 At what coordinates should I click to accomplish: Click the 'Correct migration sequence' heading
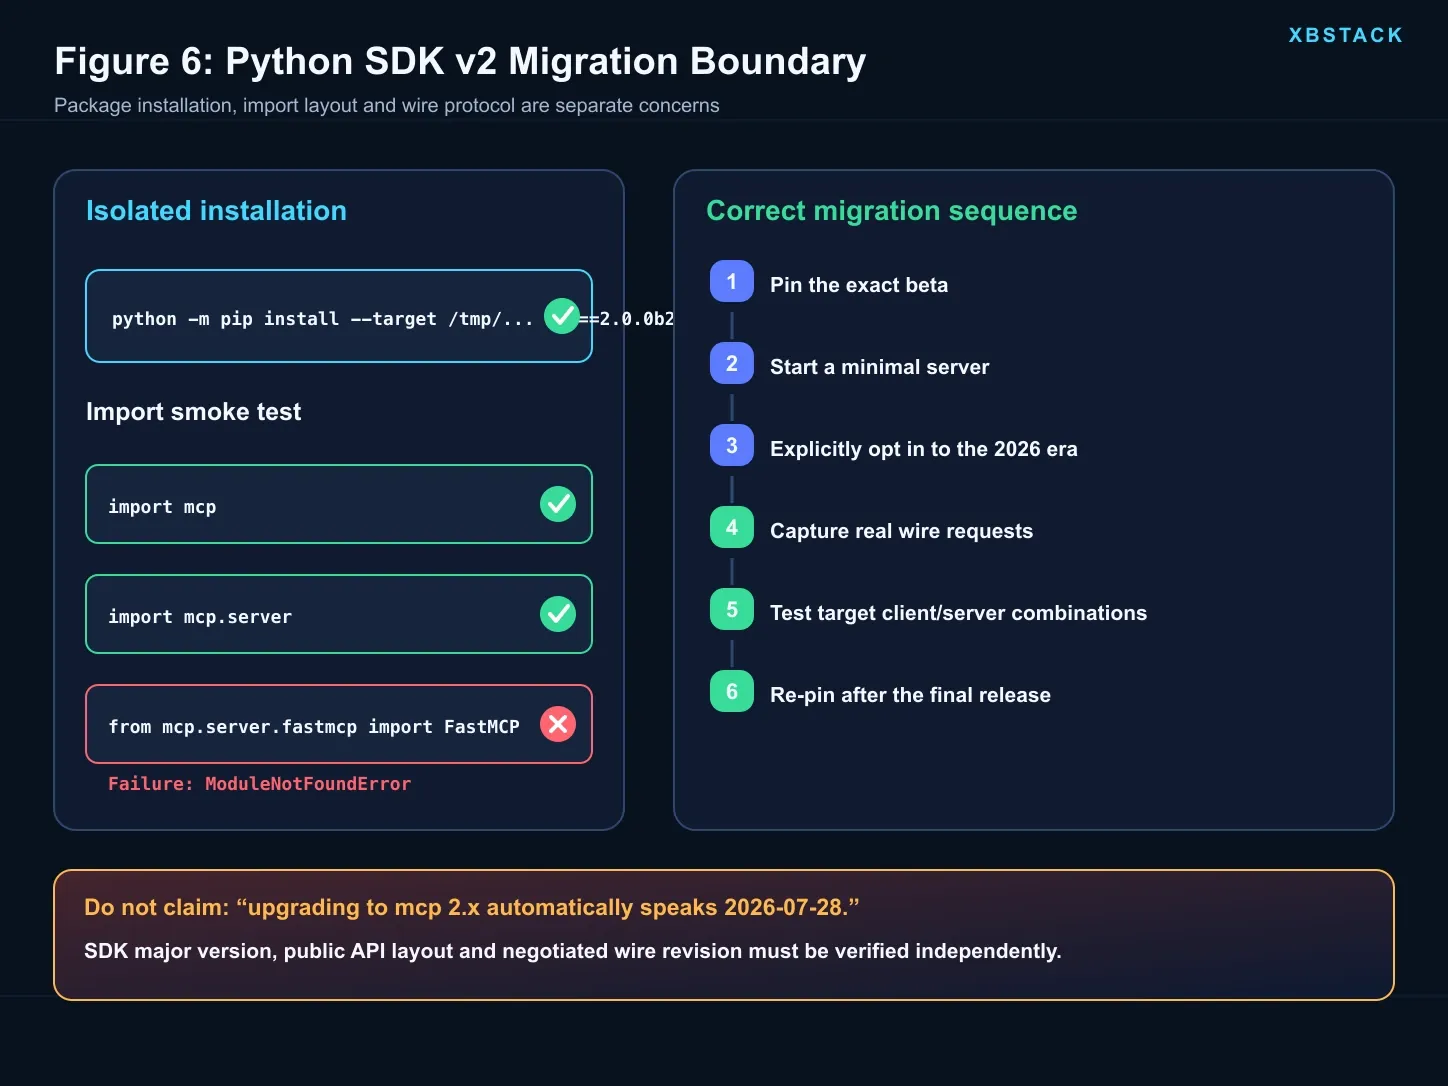click(x=892, y=211)
